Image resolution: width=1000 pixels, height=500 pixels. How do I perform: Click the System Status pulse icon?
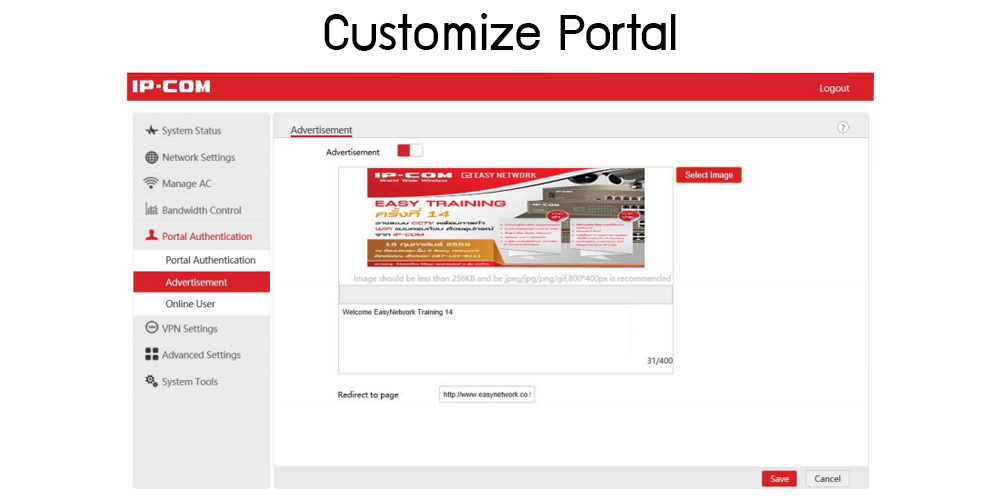tap(151, 131)
